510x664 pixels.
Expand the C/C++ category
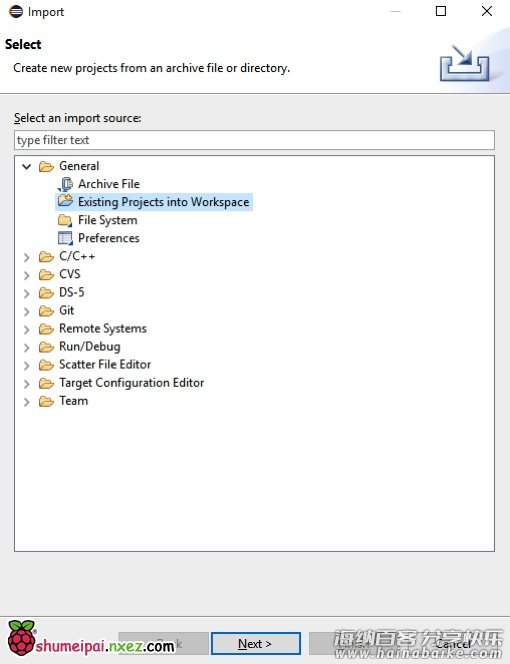pyautogui.click(x=27, y=257)
